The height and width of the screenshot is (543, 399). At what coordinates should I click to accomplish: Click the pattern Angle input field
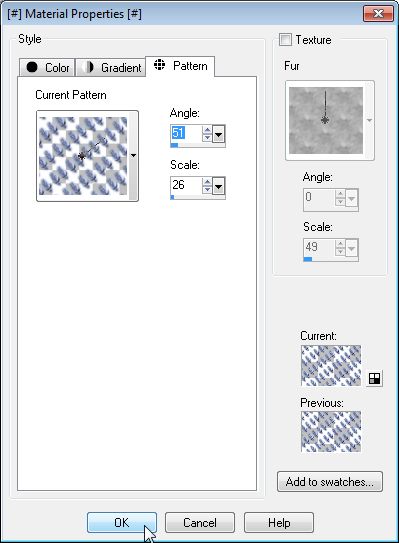(x=186, y=133)
